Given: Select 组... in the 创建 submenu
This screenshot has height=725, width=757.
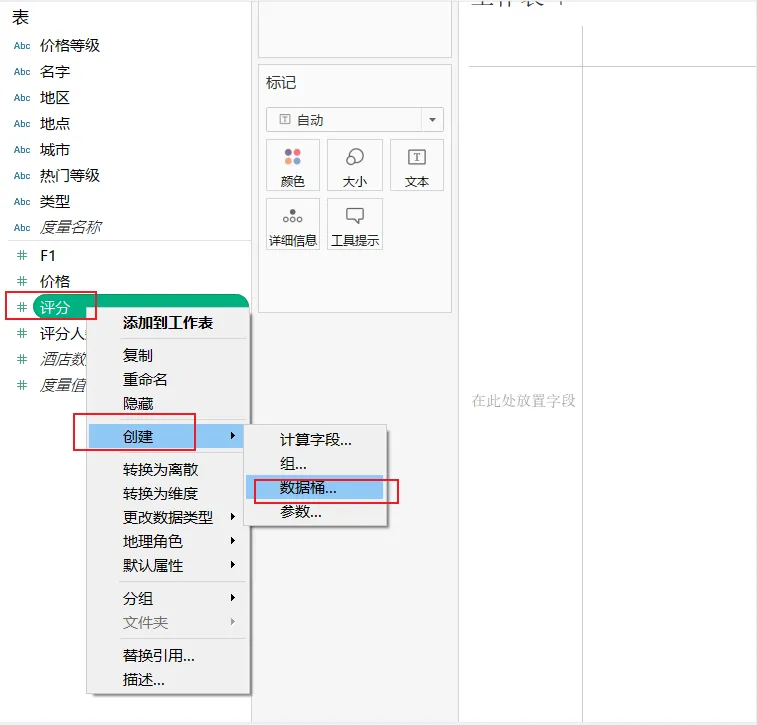Looking at the screenshot, I should 315,464.
